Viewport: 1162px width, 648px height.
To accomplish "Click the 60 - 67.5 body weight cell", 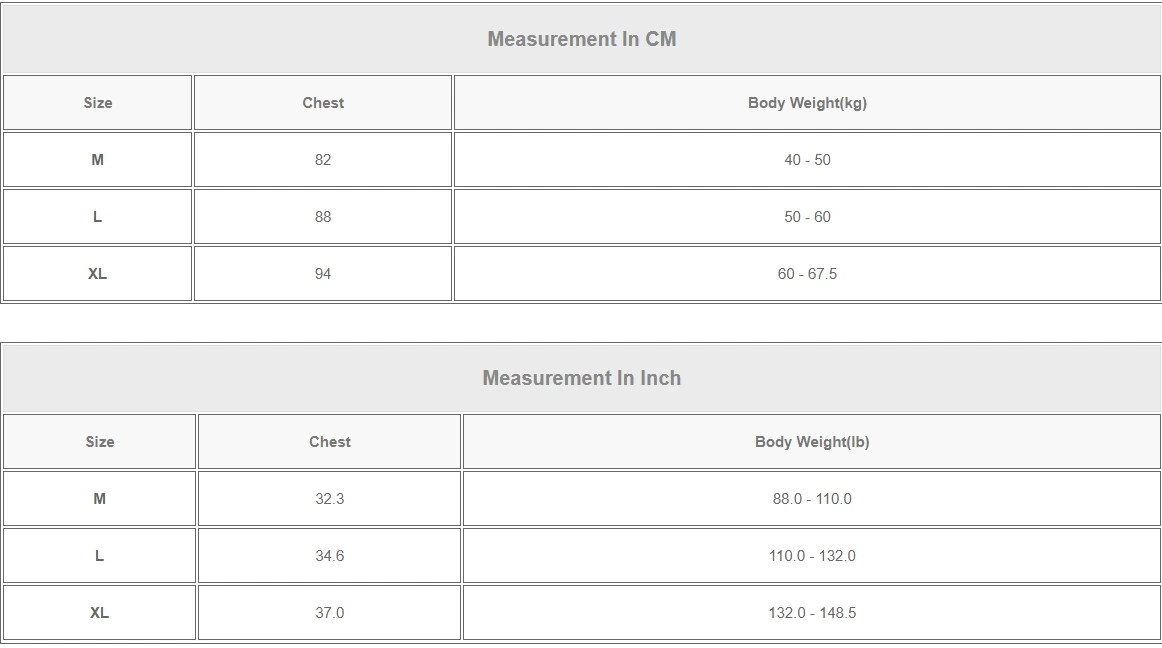I will (807, 274).
